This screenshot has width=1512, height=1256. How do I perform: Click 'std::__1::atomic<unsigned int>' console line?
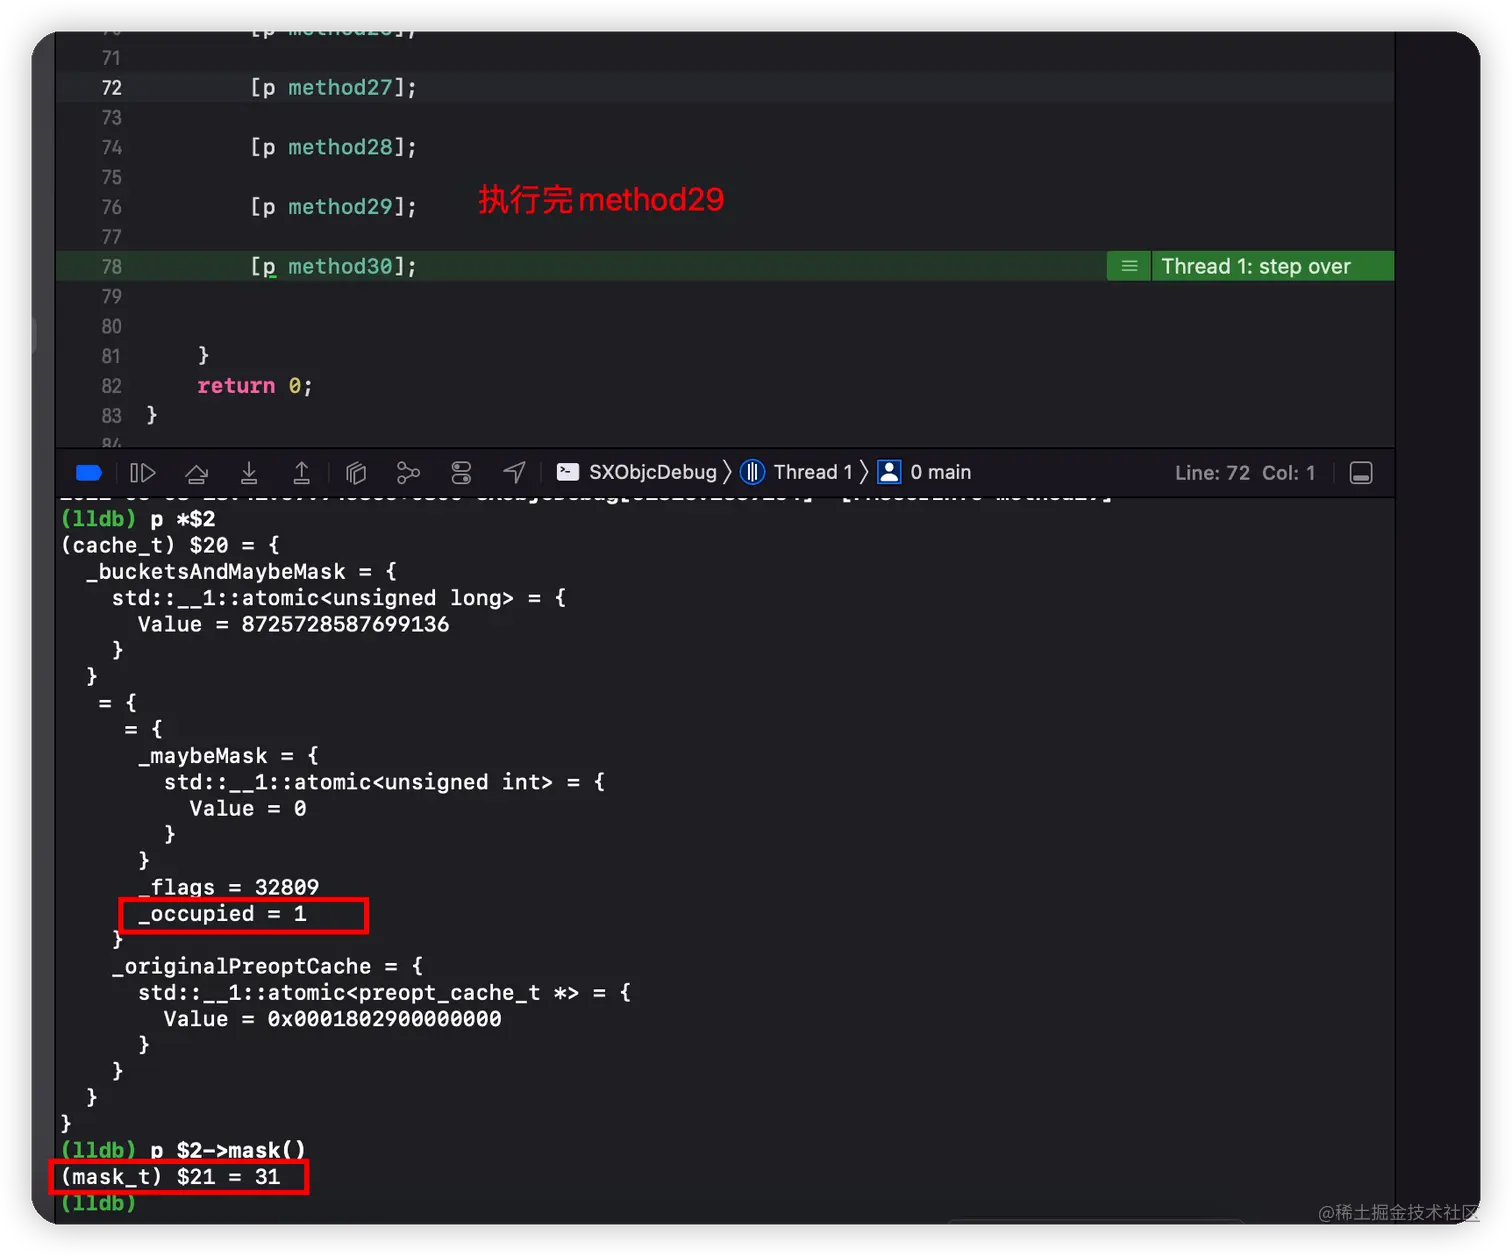click(385, 782)
